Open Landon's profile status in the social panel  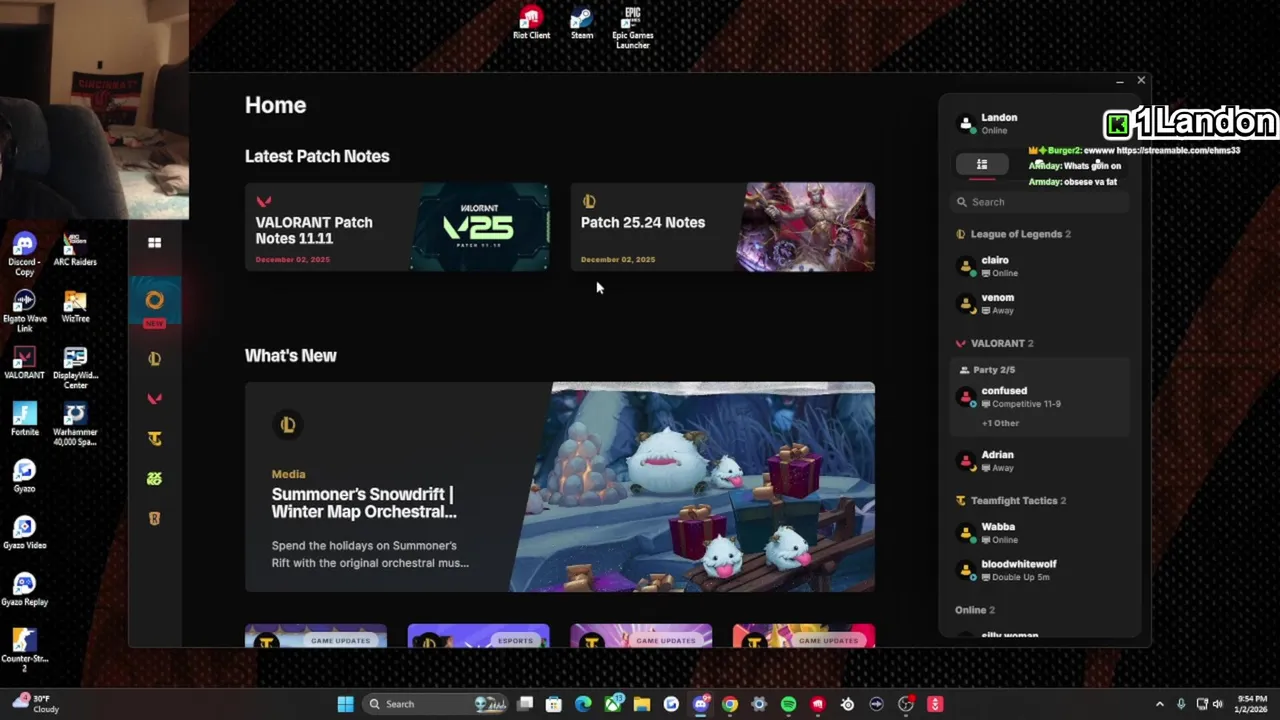point(989,123)
